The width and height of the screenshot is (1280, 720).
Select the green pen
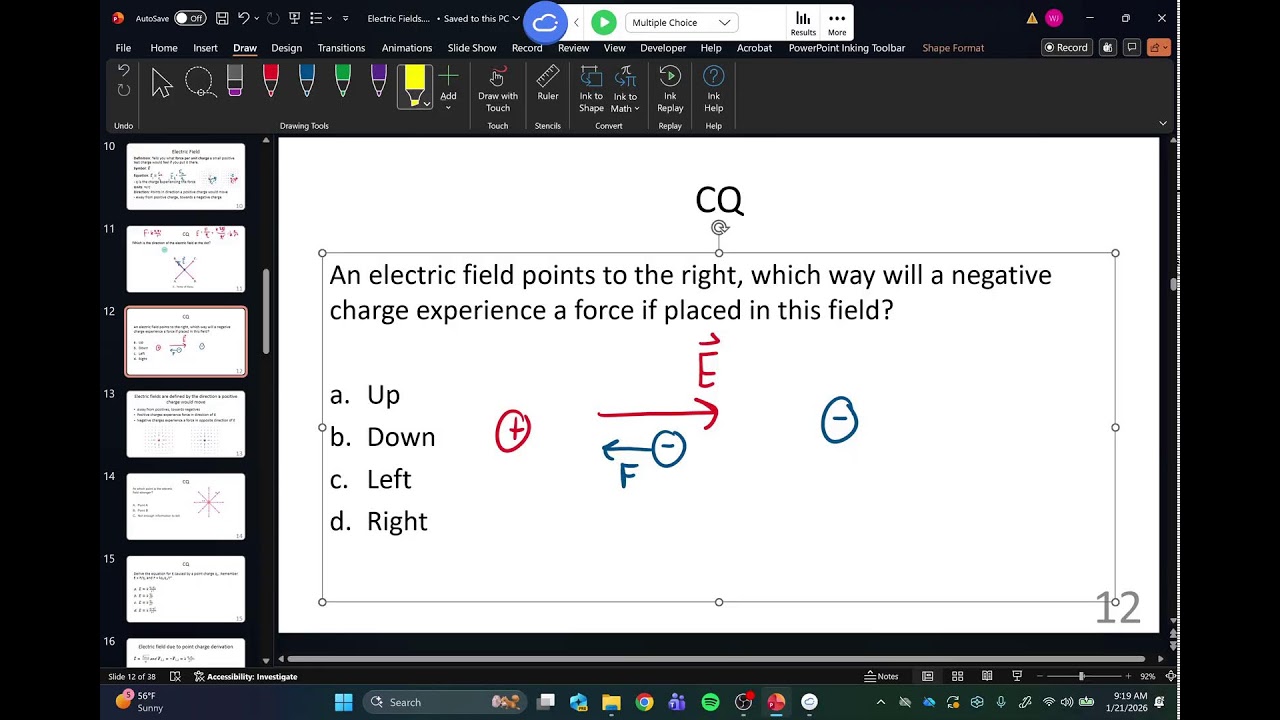(343, 82)
